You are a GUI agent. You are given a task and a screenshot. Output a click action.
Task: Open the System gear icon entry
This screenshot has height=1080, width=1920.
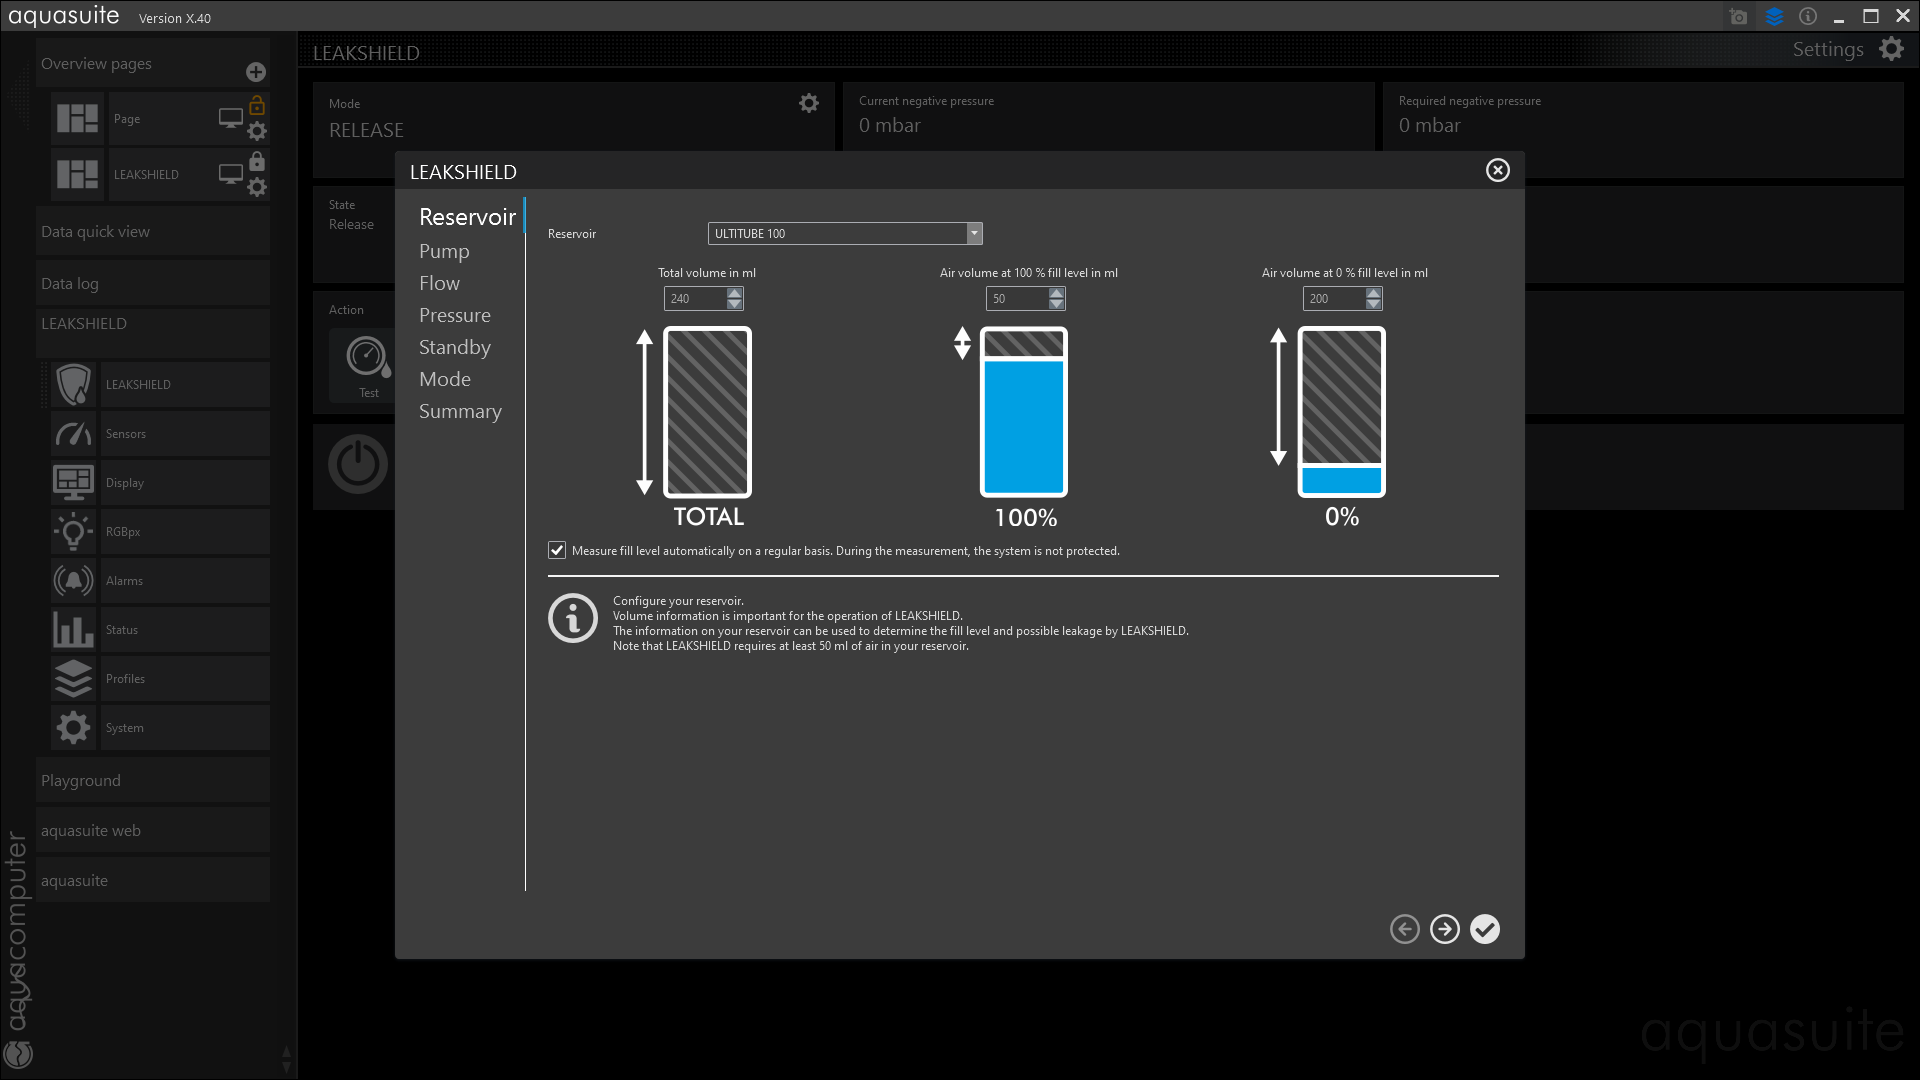click(x=73, y=727)
